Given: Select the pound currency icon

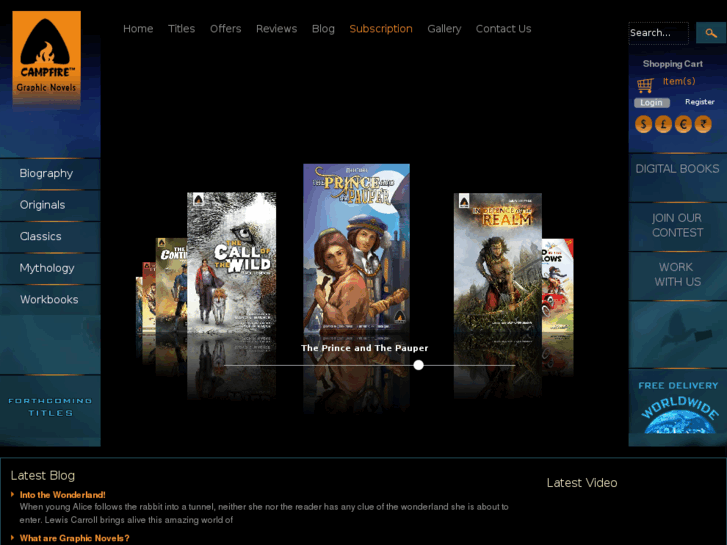Looking at the screenshot, I should click(663, 124).
